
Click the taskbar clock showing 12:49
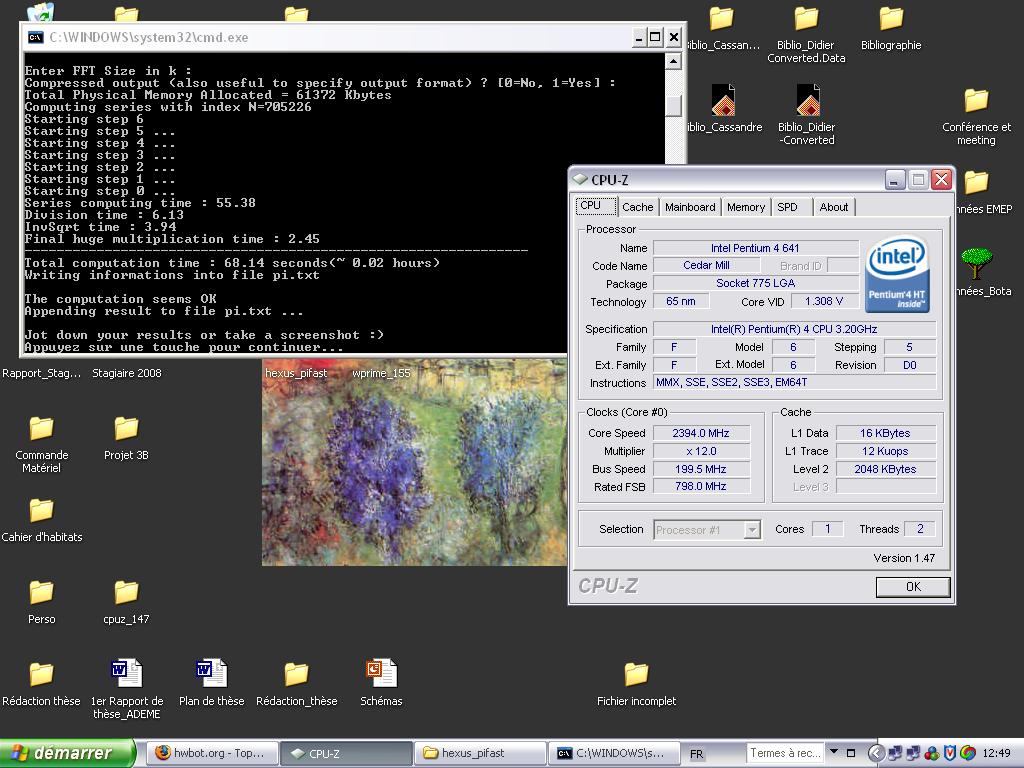pos(997,753)
